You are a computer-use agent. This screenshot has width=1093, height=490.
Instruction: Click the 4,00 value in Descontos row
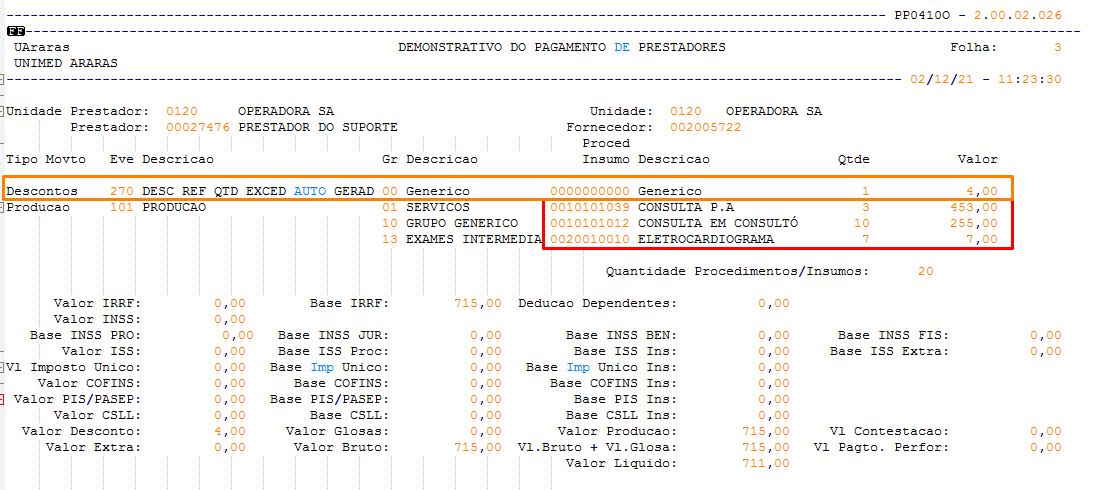[x=981, y=191]
